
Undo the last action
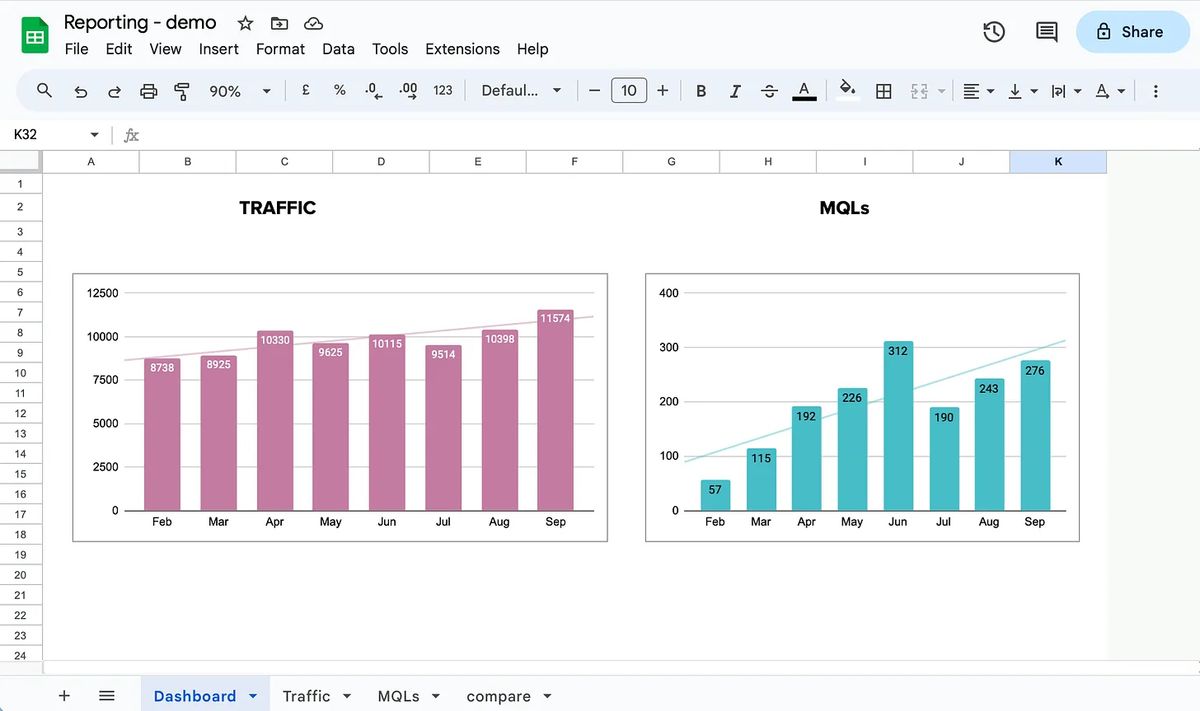(x=80, y=90)
